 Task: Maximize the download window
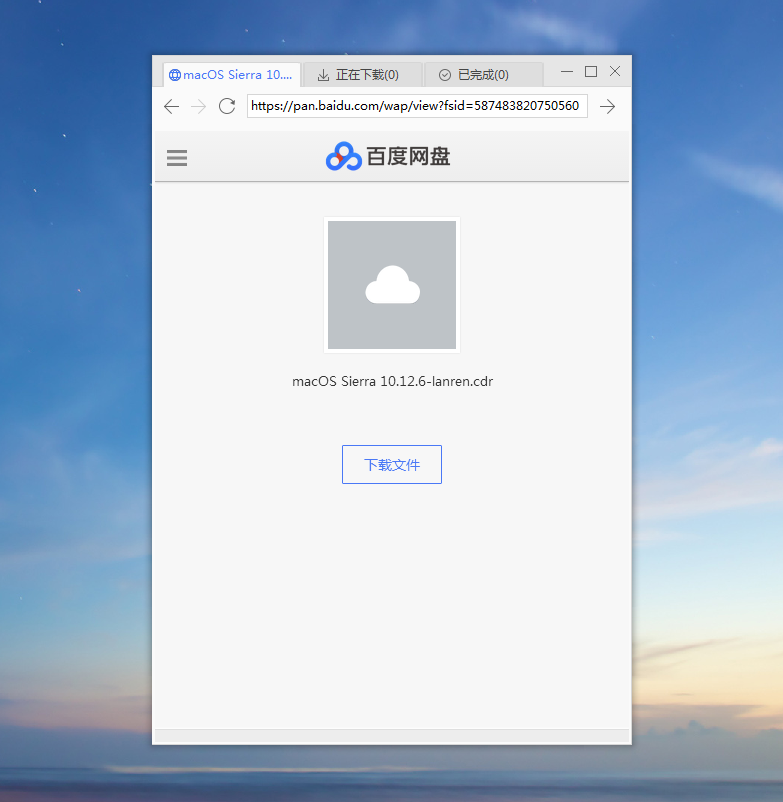(591, 72)
